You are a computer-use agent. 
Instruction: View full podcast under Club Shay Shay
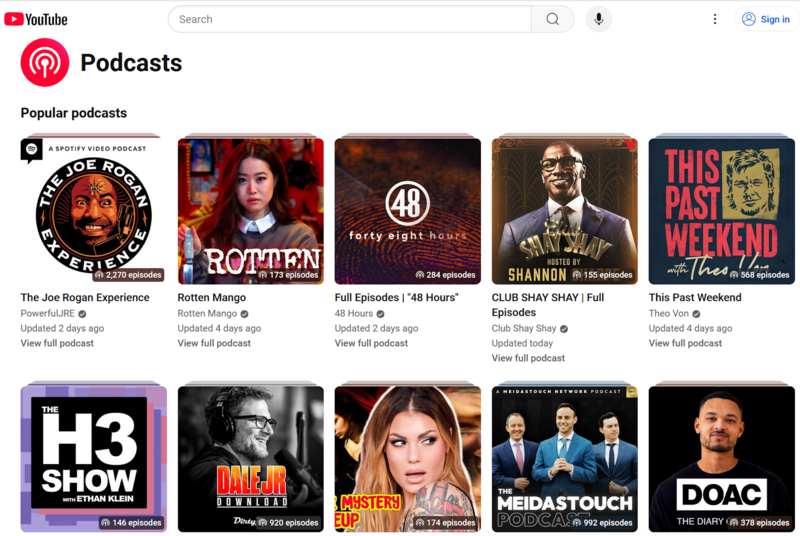coord(528,358)
